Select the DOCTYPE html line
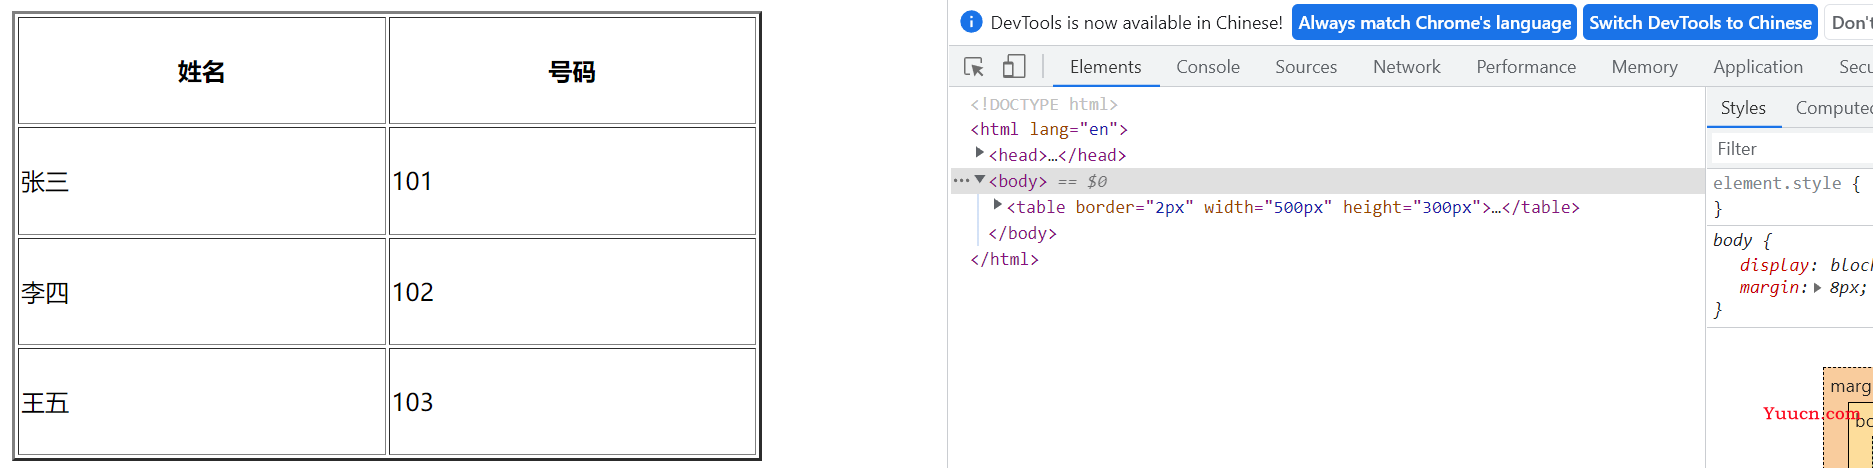This screenshot has height=468, width=1873. point(1044,104)
